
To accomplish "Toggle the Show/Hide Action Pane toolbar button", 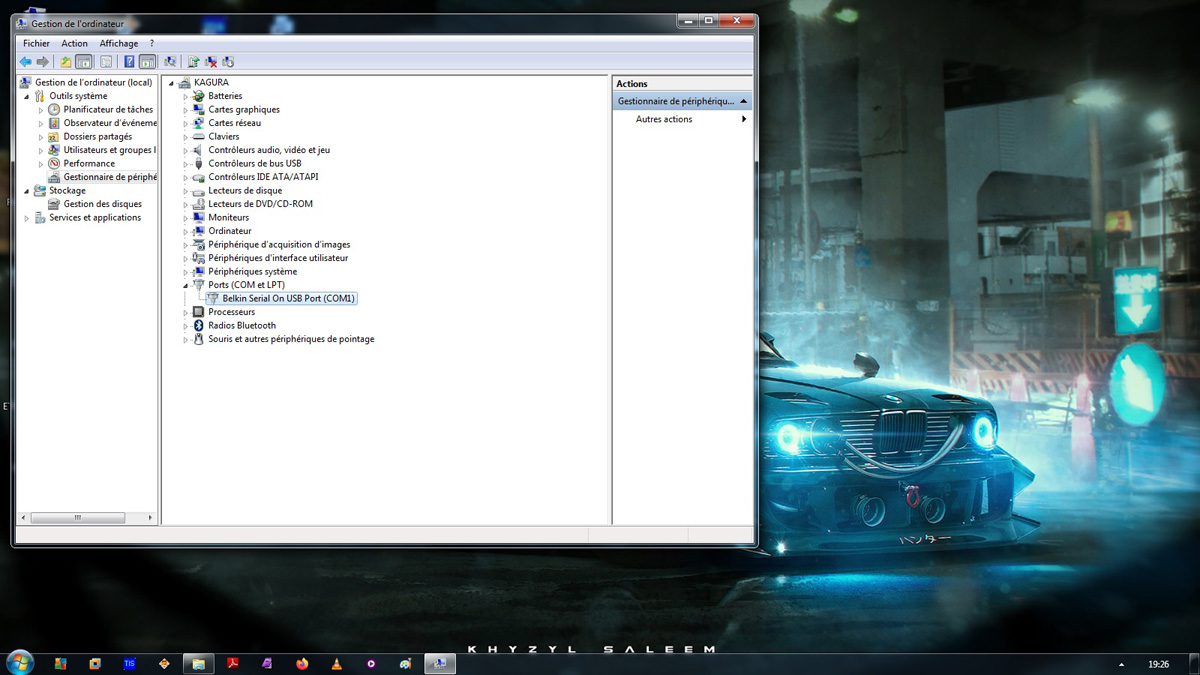I will 147,62.
